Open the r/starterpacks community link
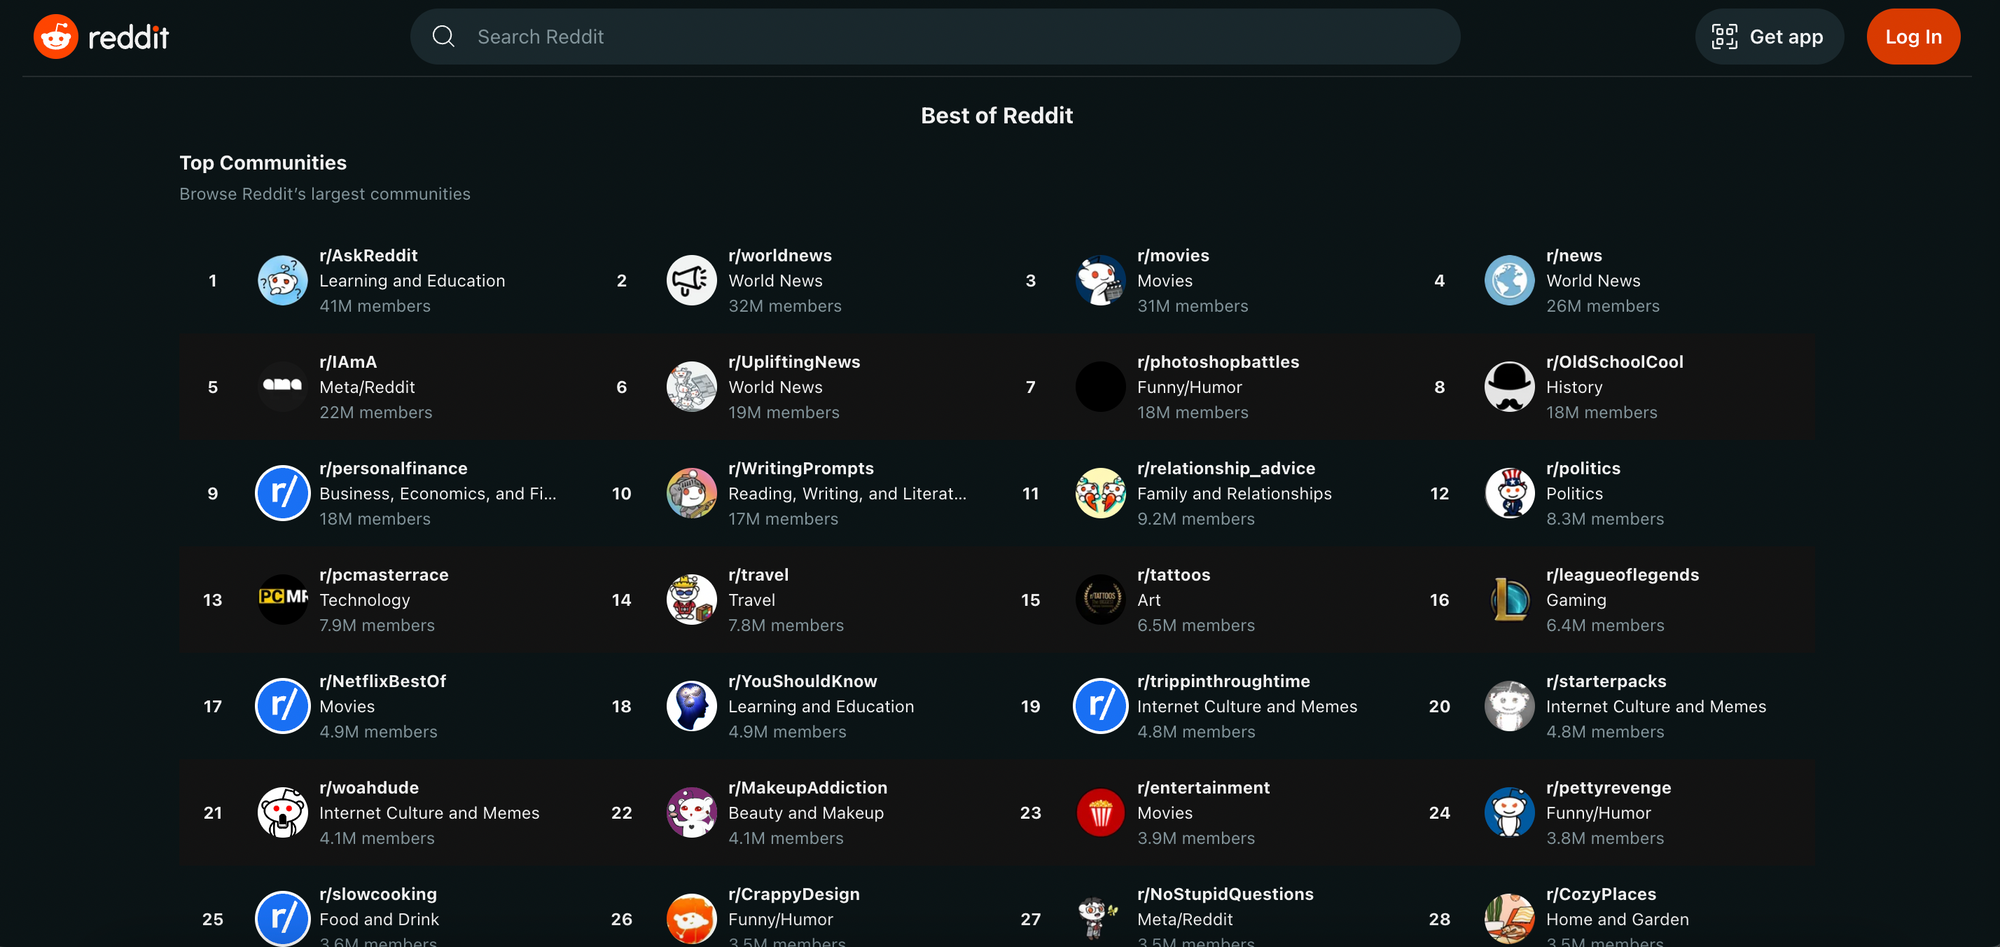 pyautogui.click(x=1606, y=681)
